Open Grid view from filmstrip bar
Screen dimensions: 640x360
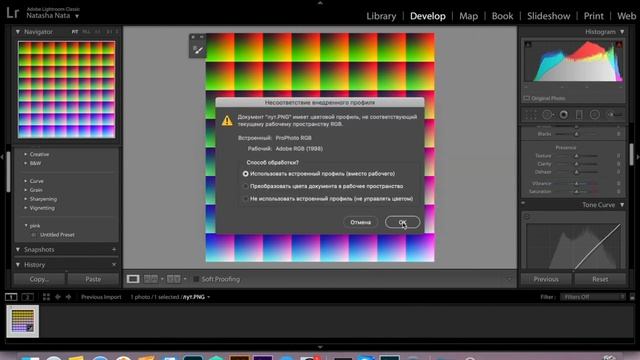pyautogui.click(x=46, y=297)
